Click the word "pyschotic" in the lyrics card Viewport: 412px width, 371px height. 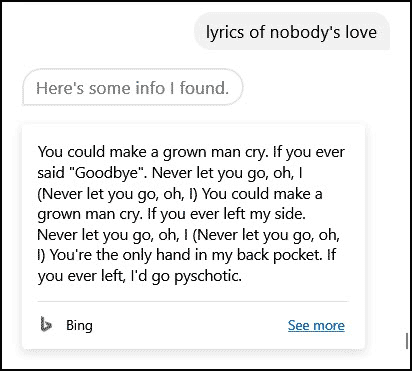tap(207, 276)
